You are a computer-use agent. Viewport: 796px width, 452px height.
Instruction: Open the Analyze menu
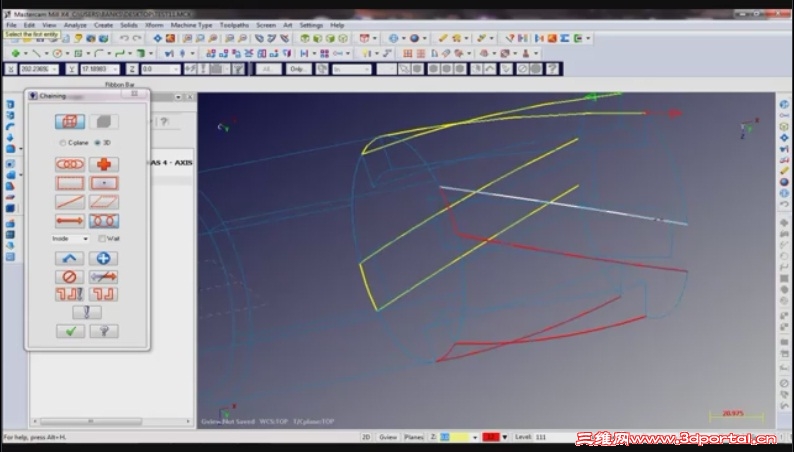[75, 25]
